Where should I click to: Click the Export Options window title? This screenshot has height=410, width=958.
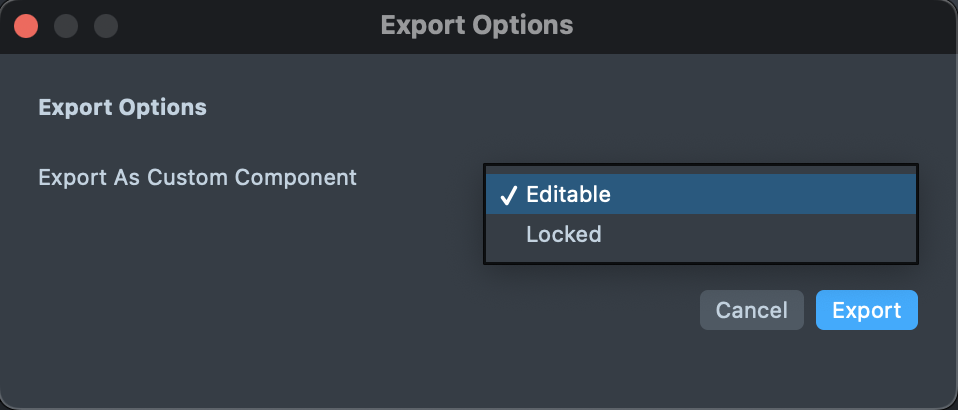477,24
